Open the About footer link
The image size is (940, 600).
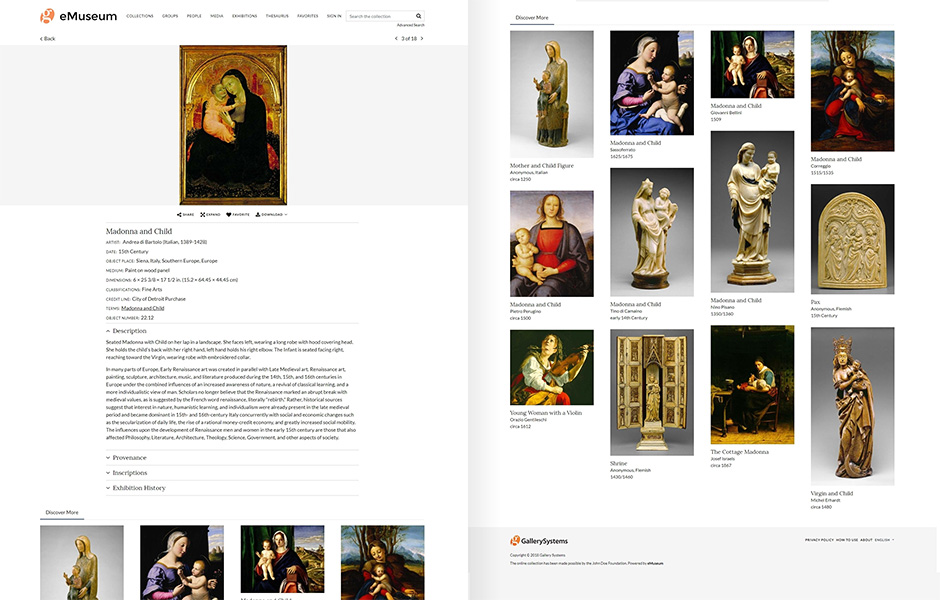tap(866, 540)
